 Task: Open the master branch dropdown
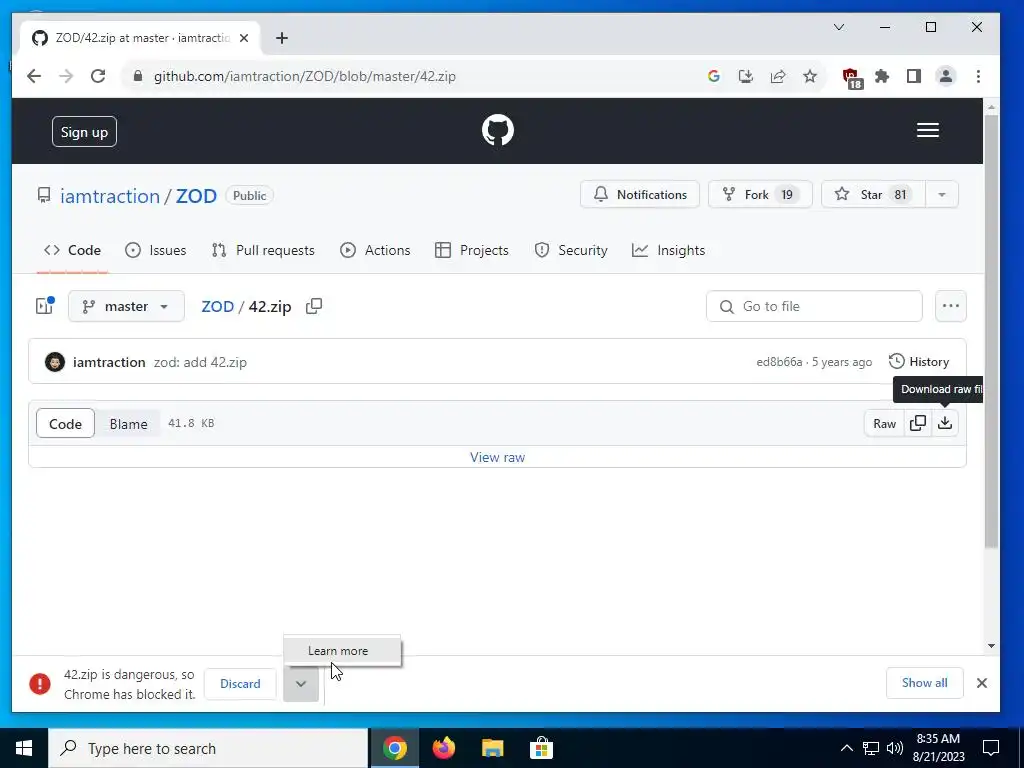(x=126, y=306)
